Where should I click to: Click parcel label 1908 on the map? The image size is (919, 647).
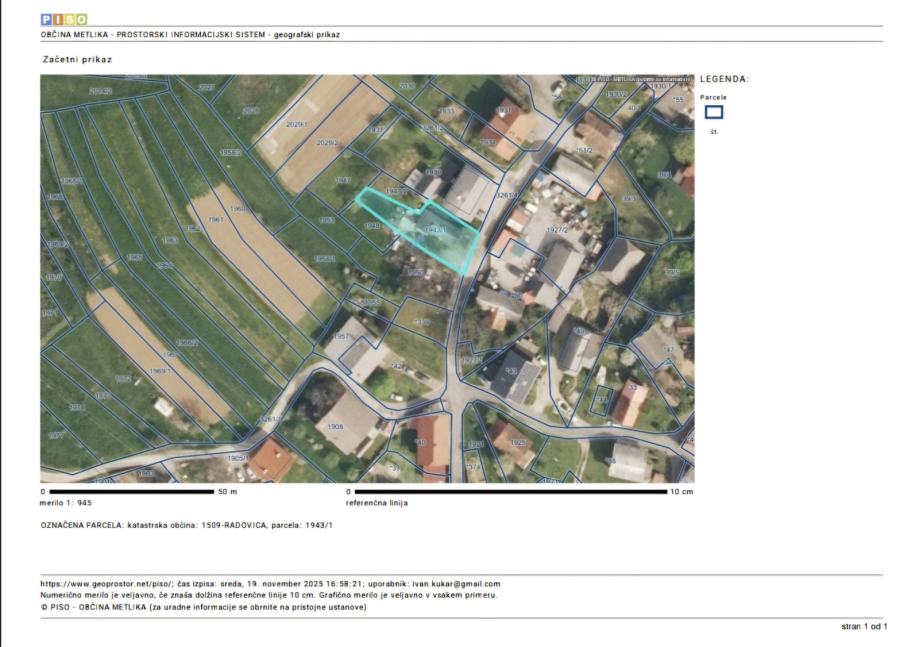(x=335, y=426)
